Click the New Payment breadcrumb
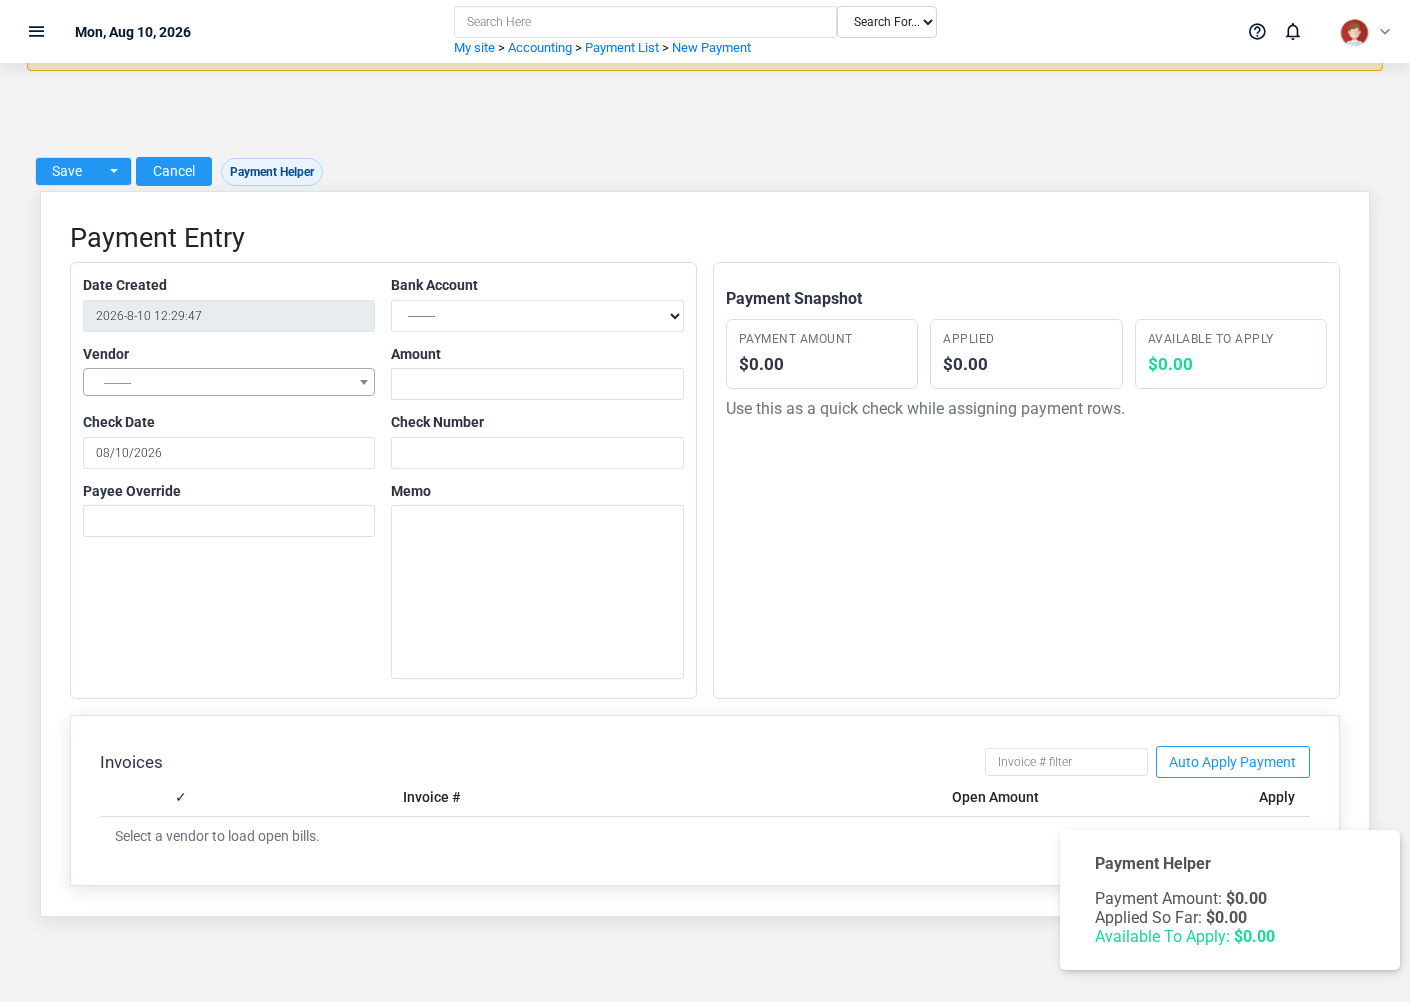The width and height of the screenshot is (1410, 1002). [711, 48]
